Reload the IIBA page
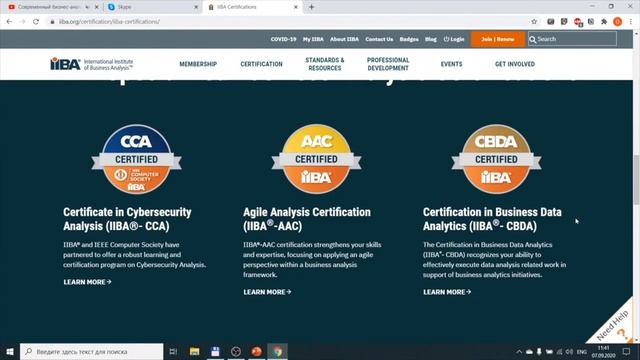640x360 pixels. coord(36,22)
